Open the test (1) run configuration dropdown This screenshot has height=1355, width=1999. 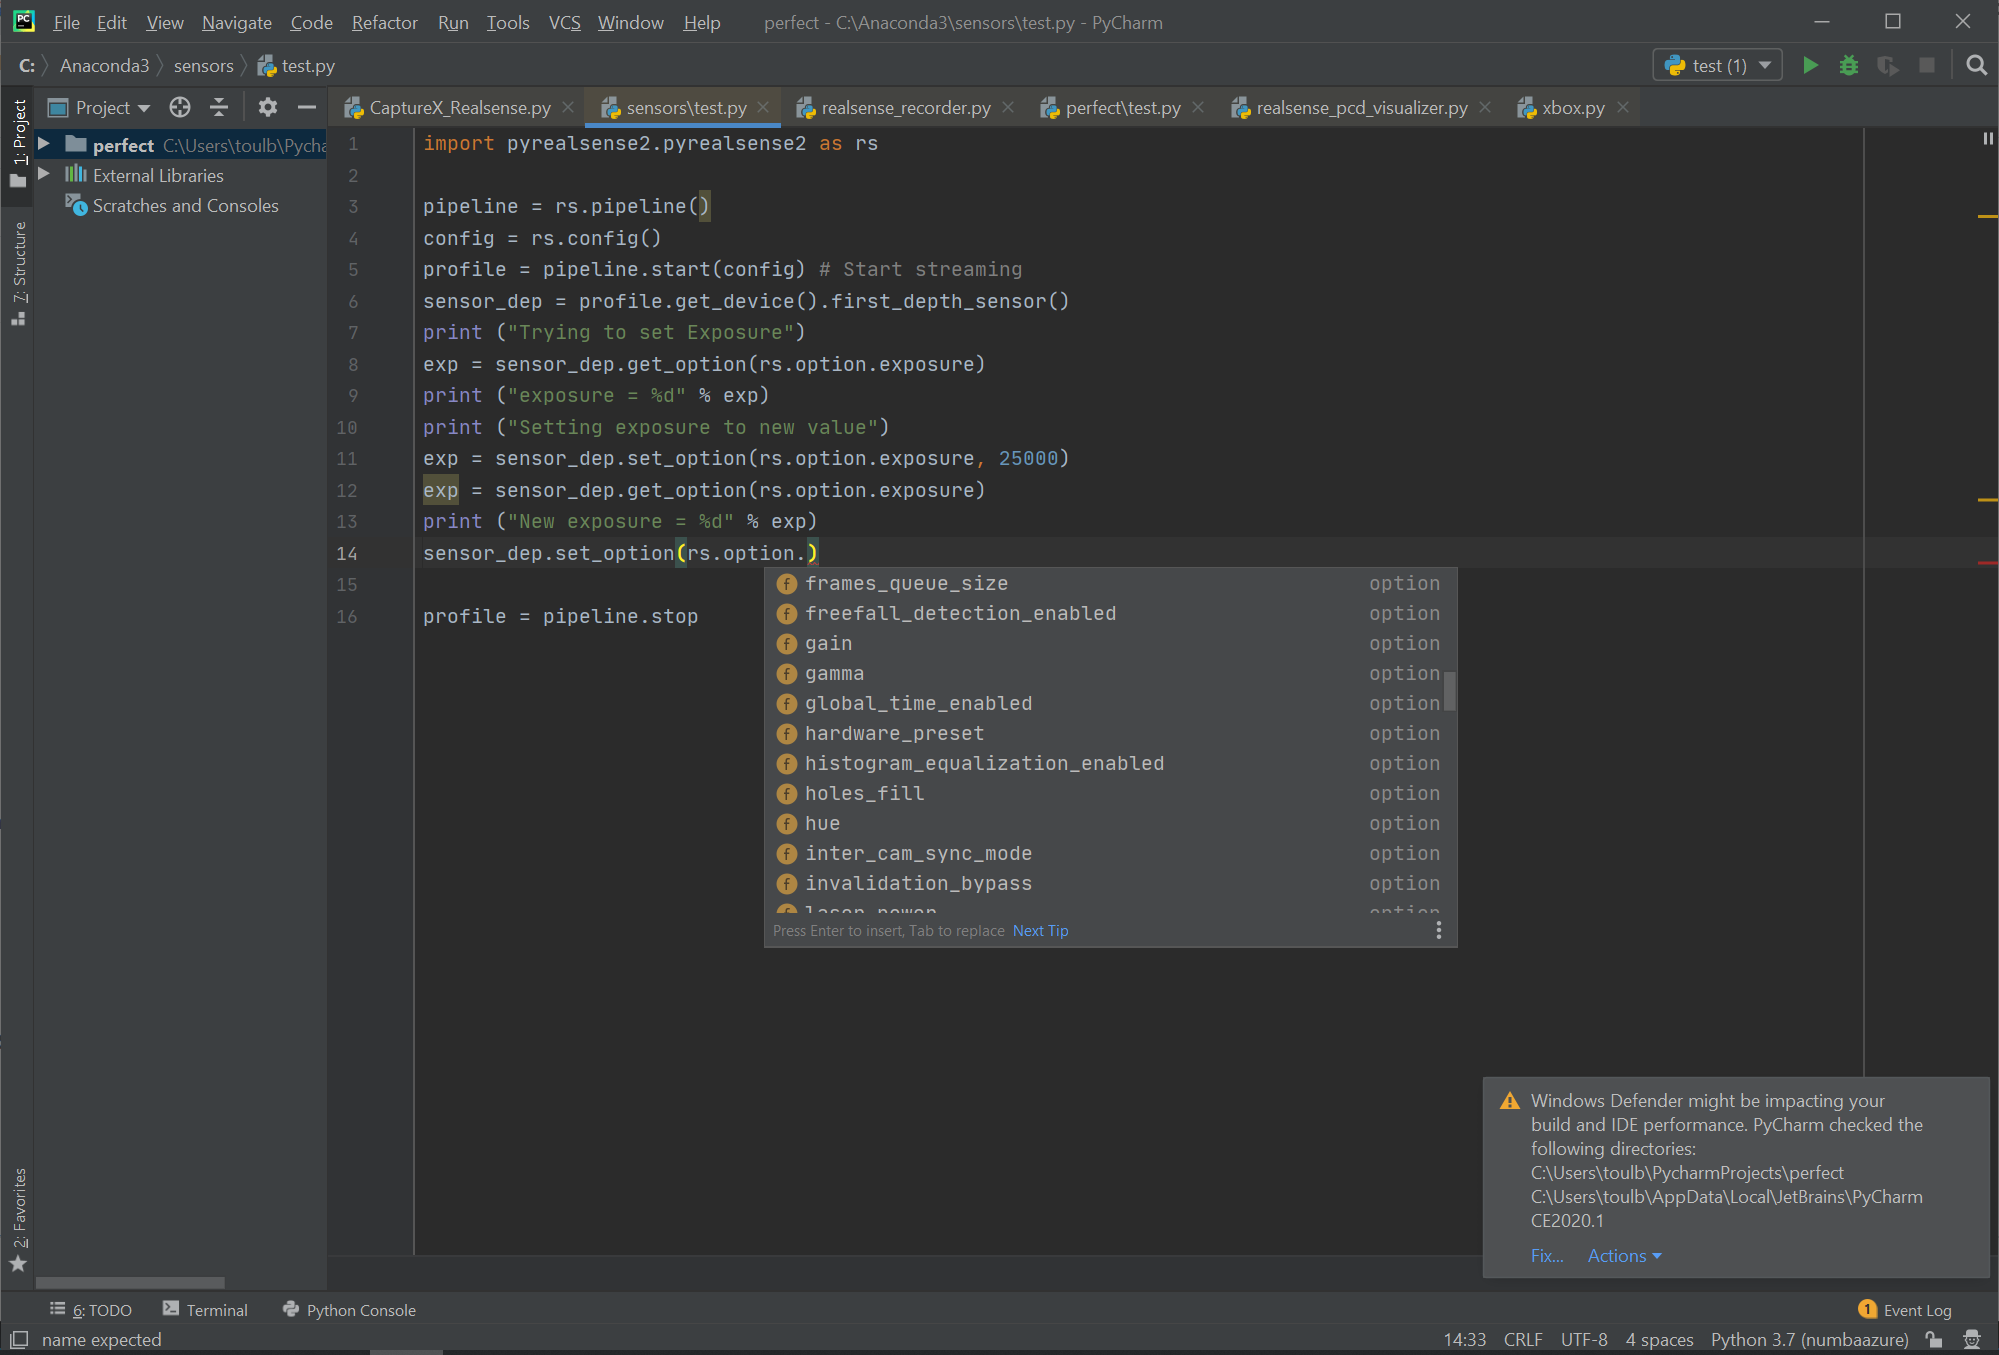pos(1766,64)
